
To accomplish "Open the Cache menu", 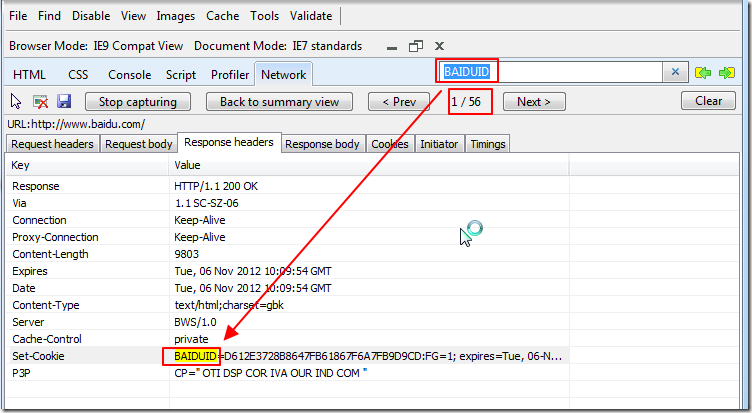I will [223, 16].
